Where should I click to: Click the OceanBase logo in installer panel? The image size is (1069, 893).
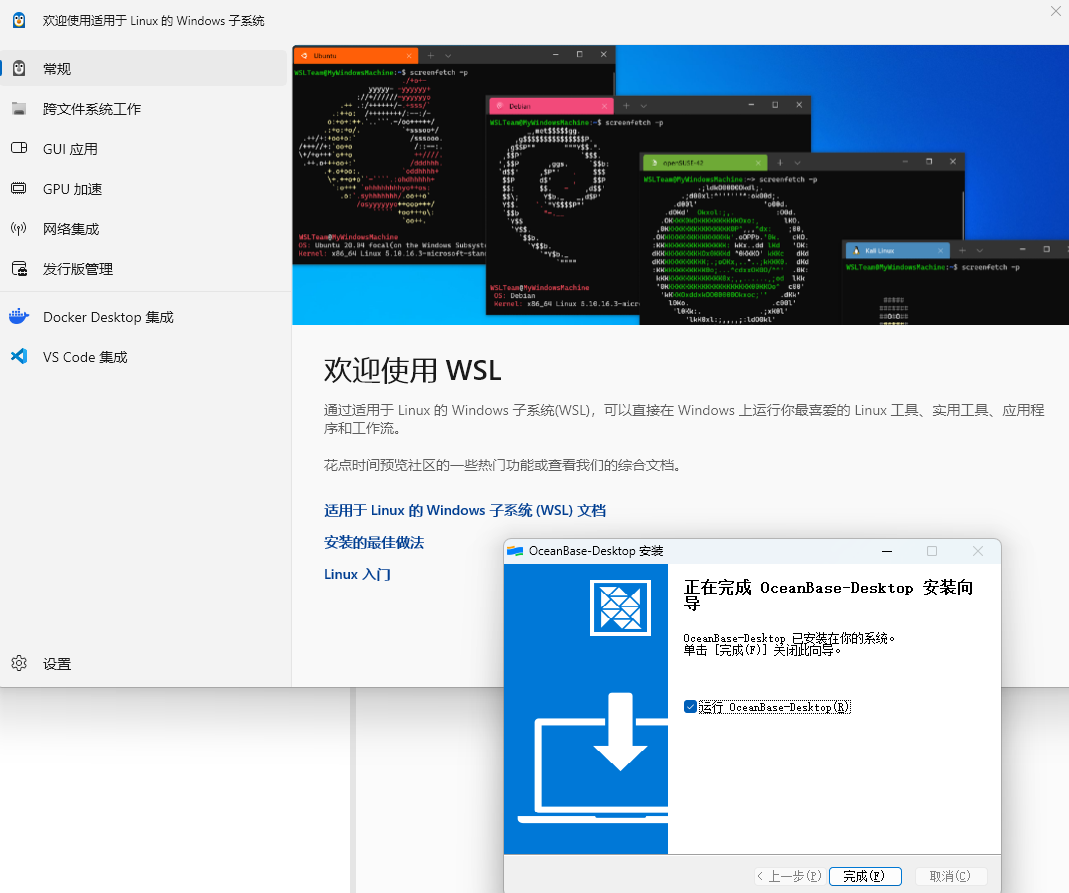pyautogui.click(x=620, y=607)
